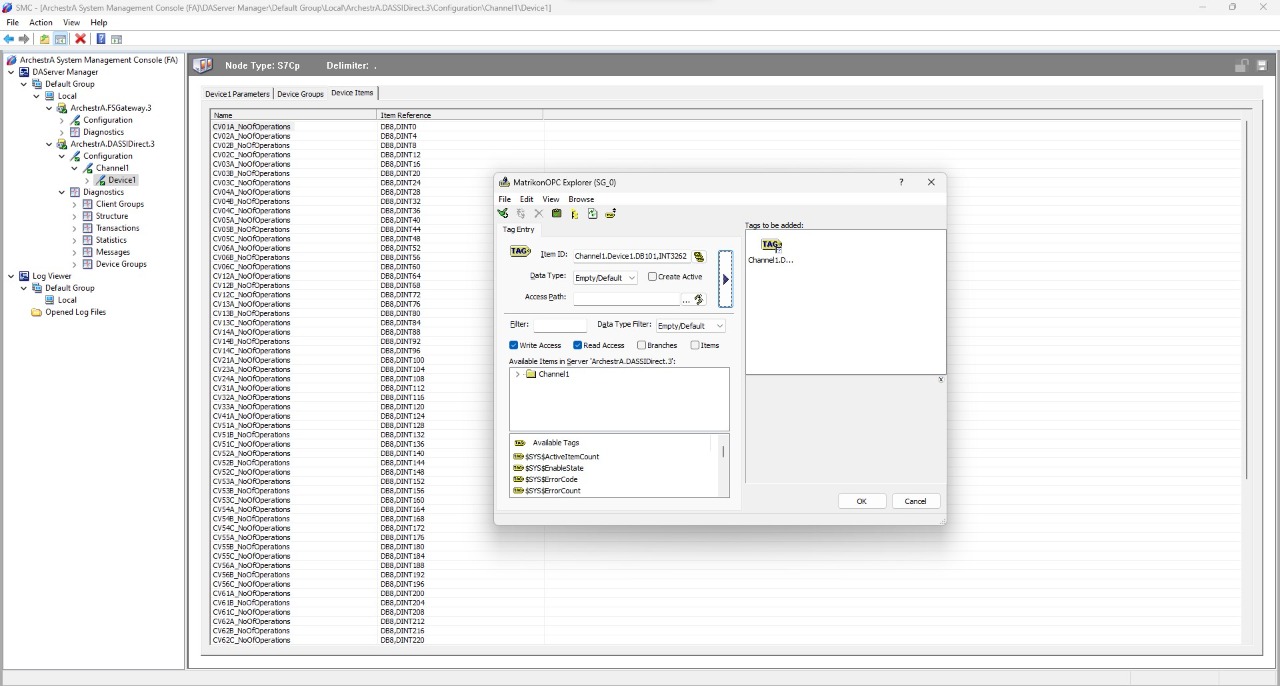Viewport: 1280px width, 686px height.
Task: Click the icon right of Access Path ellipsis
Action: pos(698,299)
